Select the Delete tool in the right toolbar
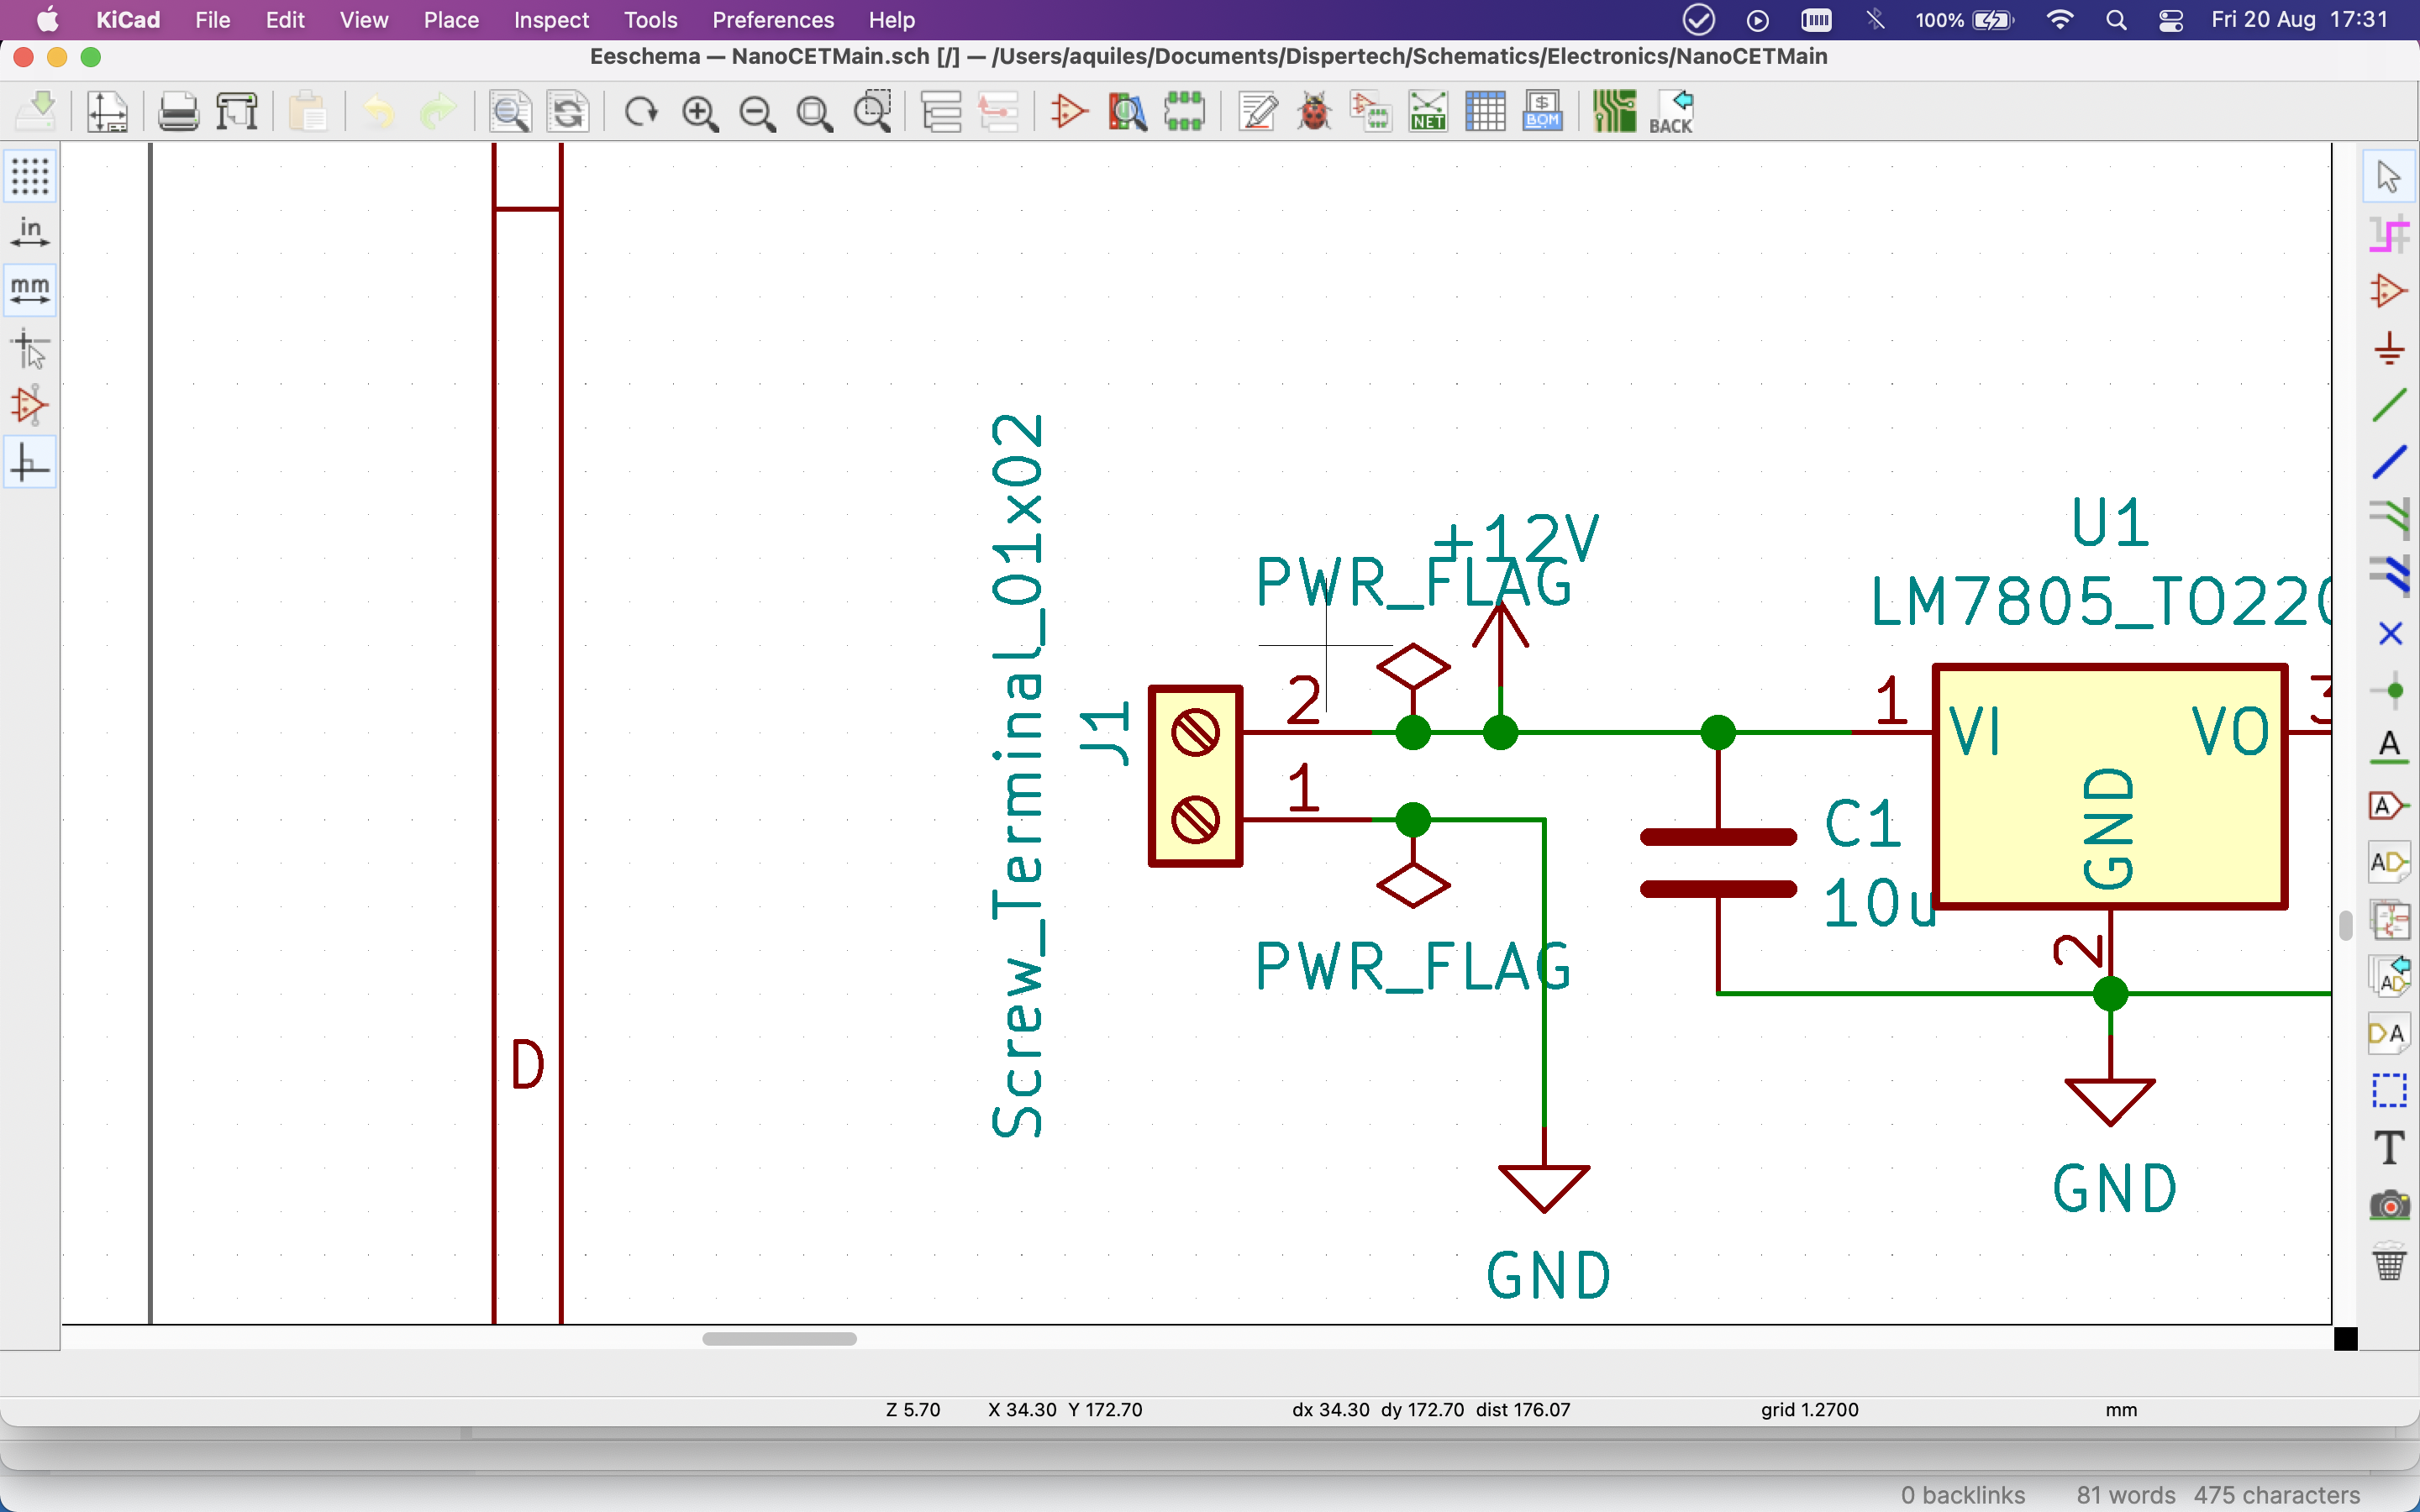 (2390, 1262)
